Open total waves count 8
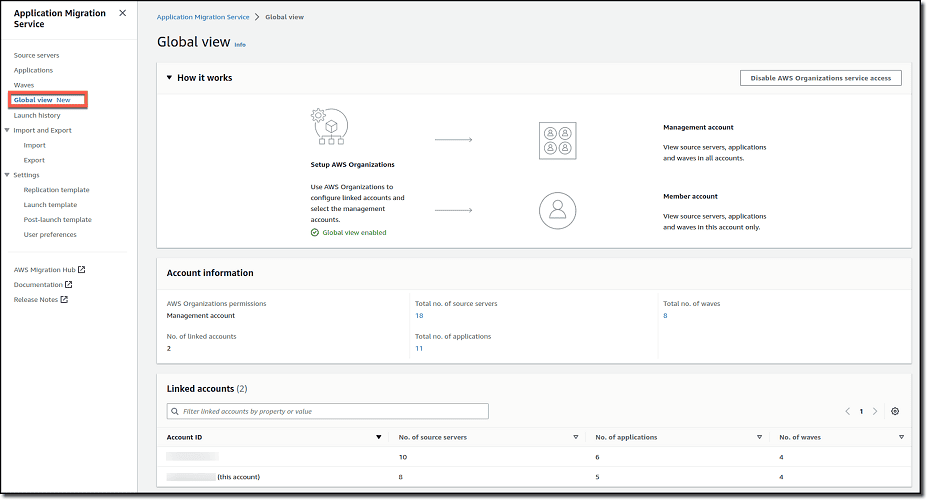The image size is (927, 500). pyautogui.click(x=665, y=316)
